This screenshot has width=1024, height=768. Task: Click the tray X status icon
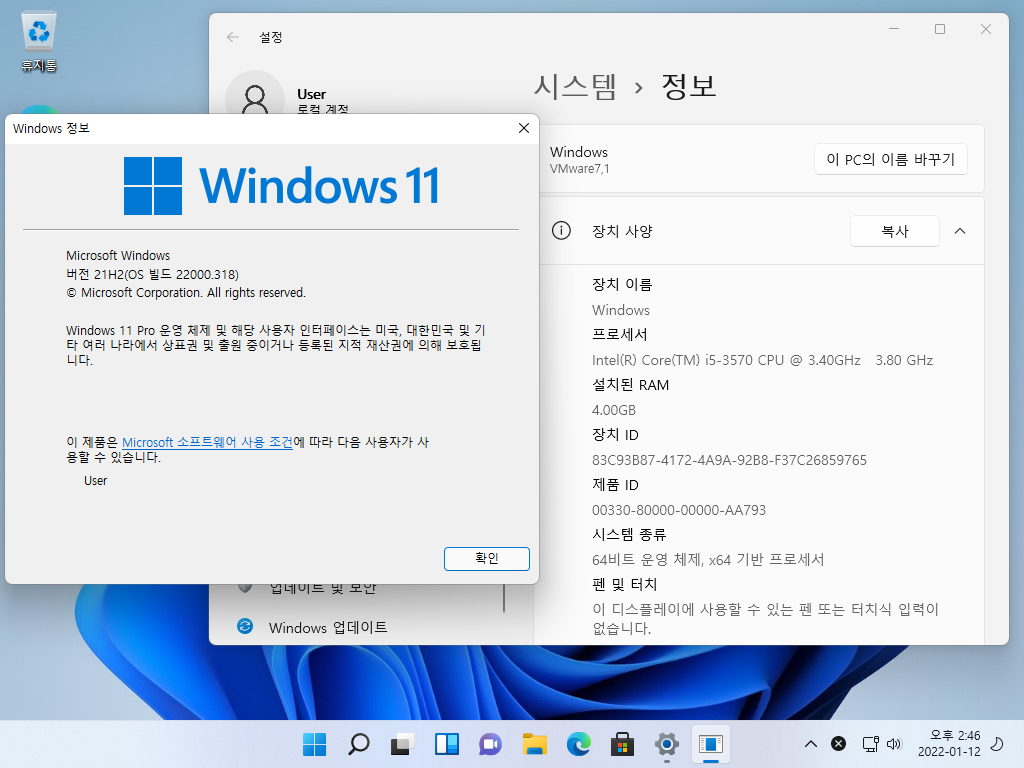[839, 744]
